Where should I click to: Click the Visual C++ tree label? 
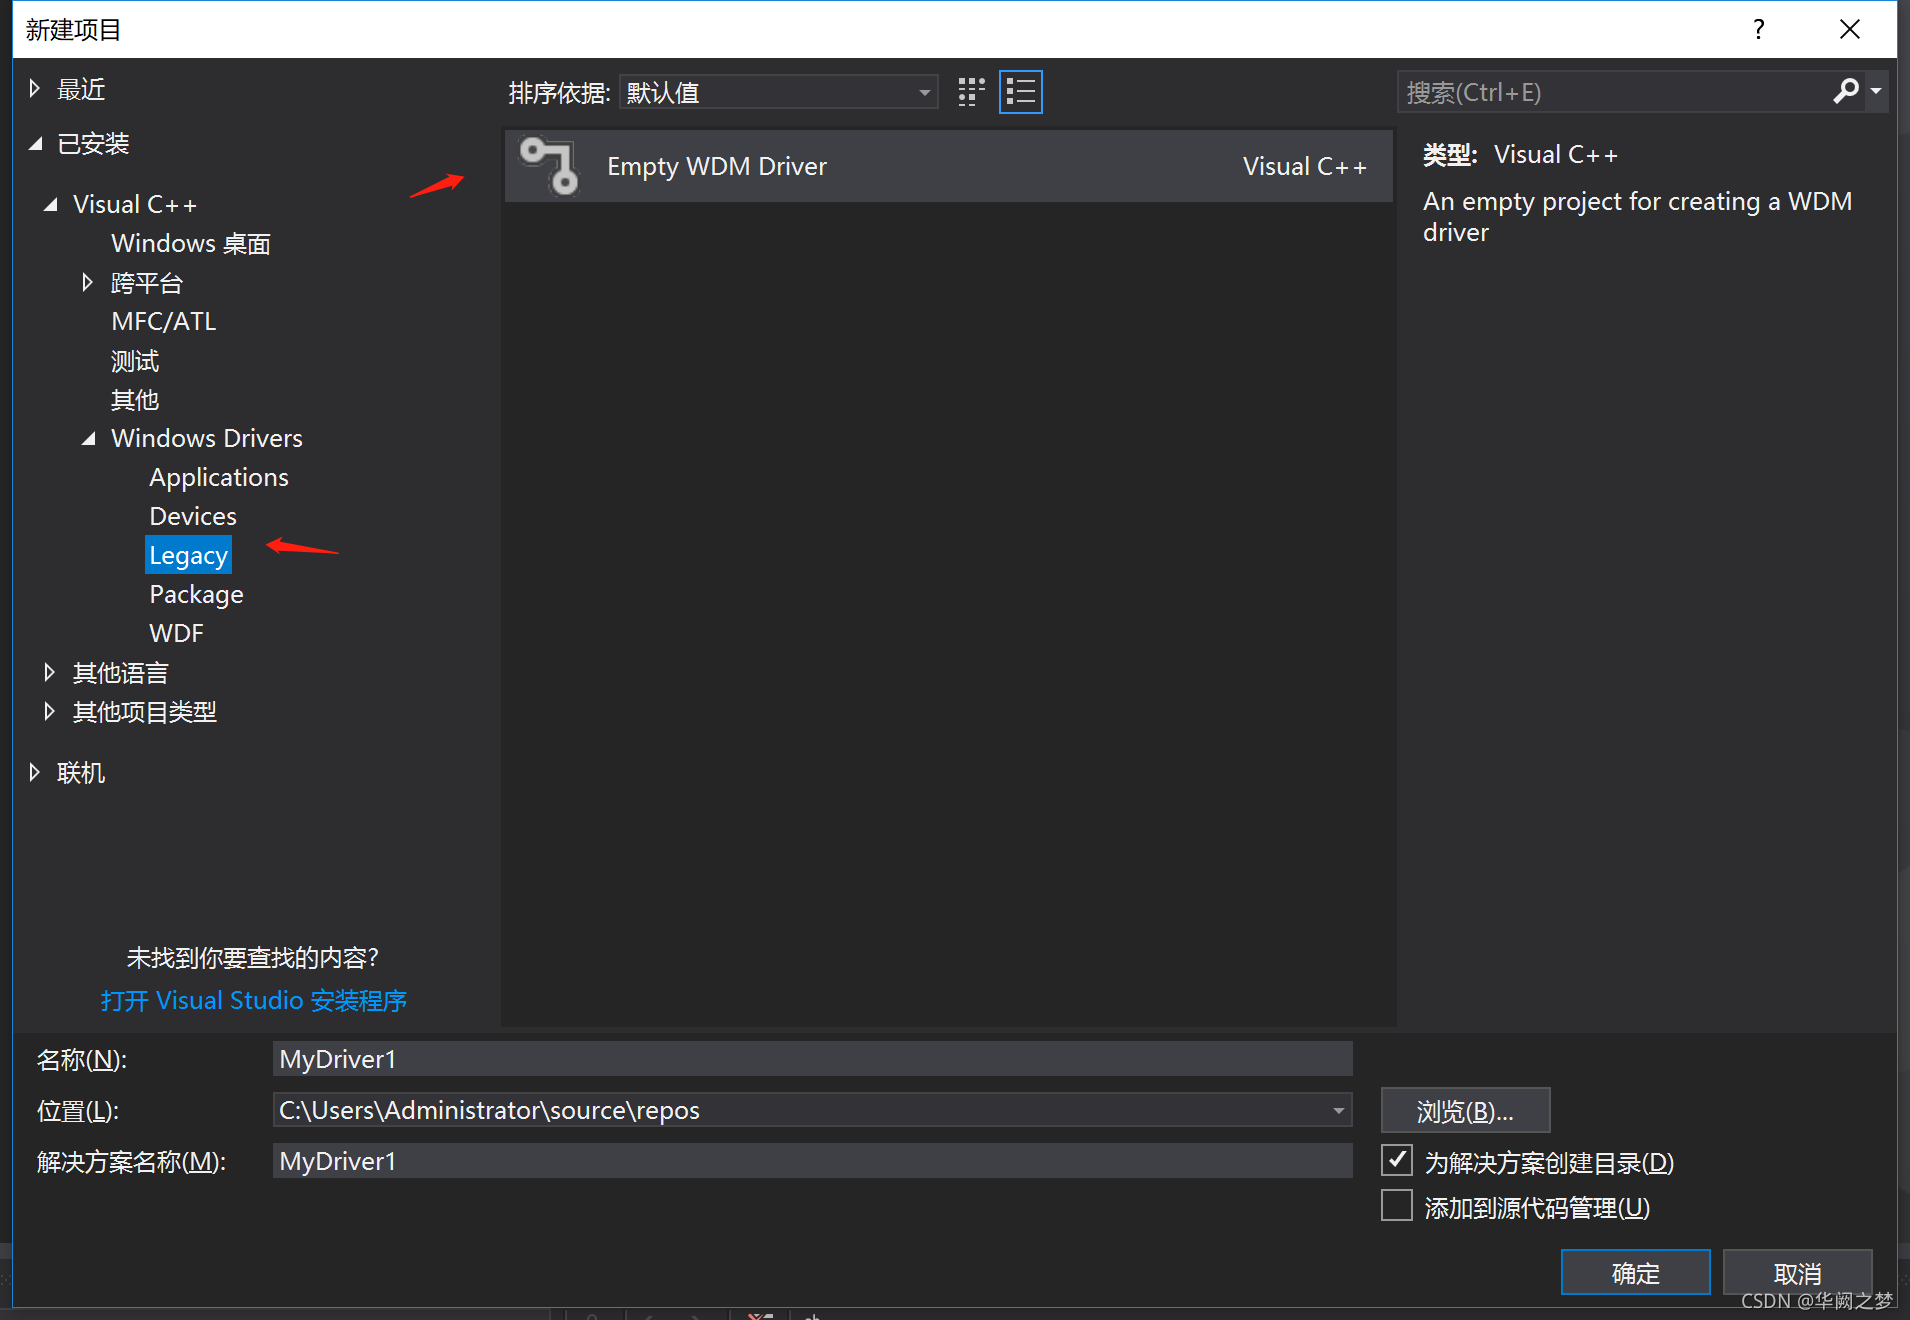(135, 204)
